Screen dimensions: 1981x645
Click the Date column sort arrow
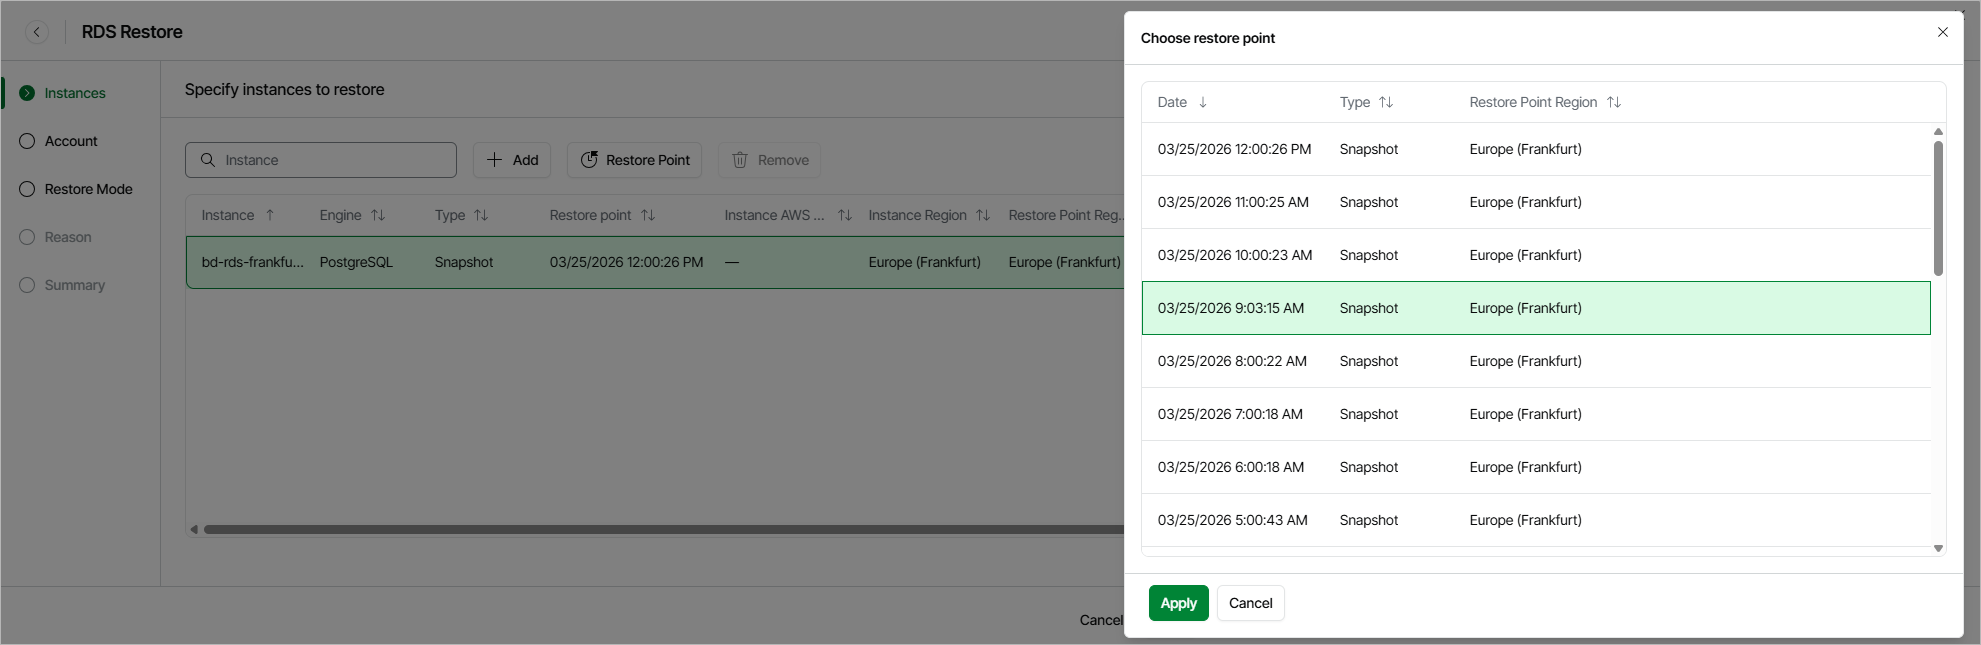click(x=1203, y=102)
